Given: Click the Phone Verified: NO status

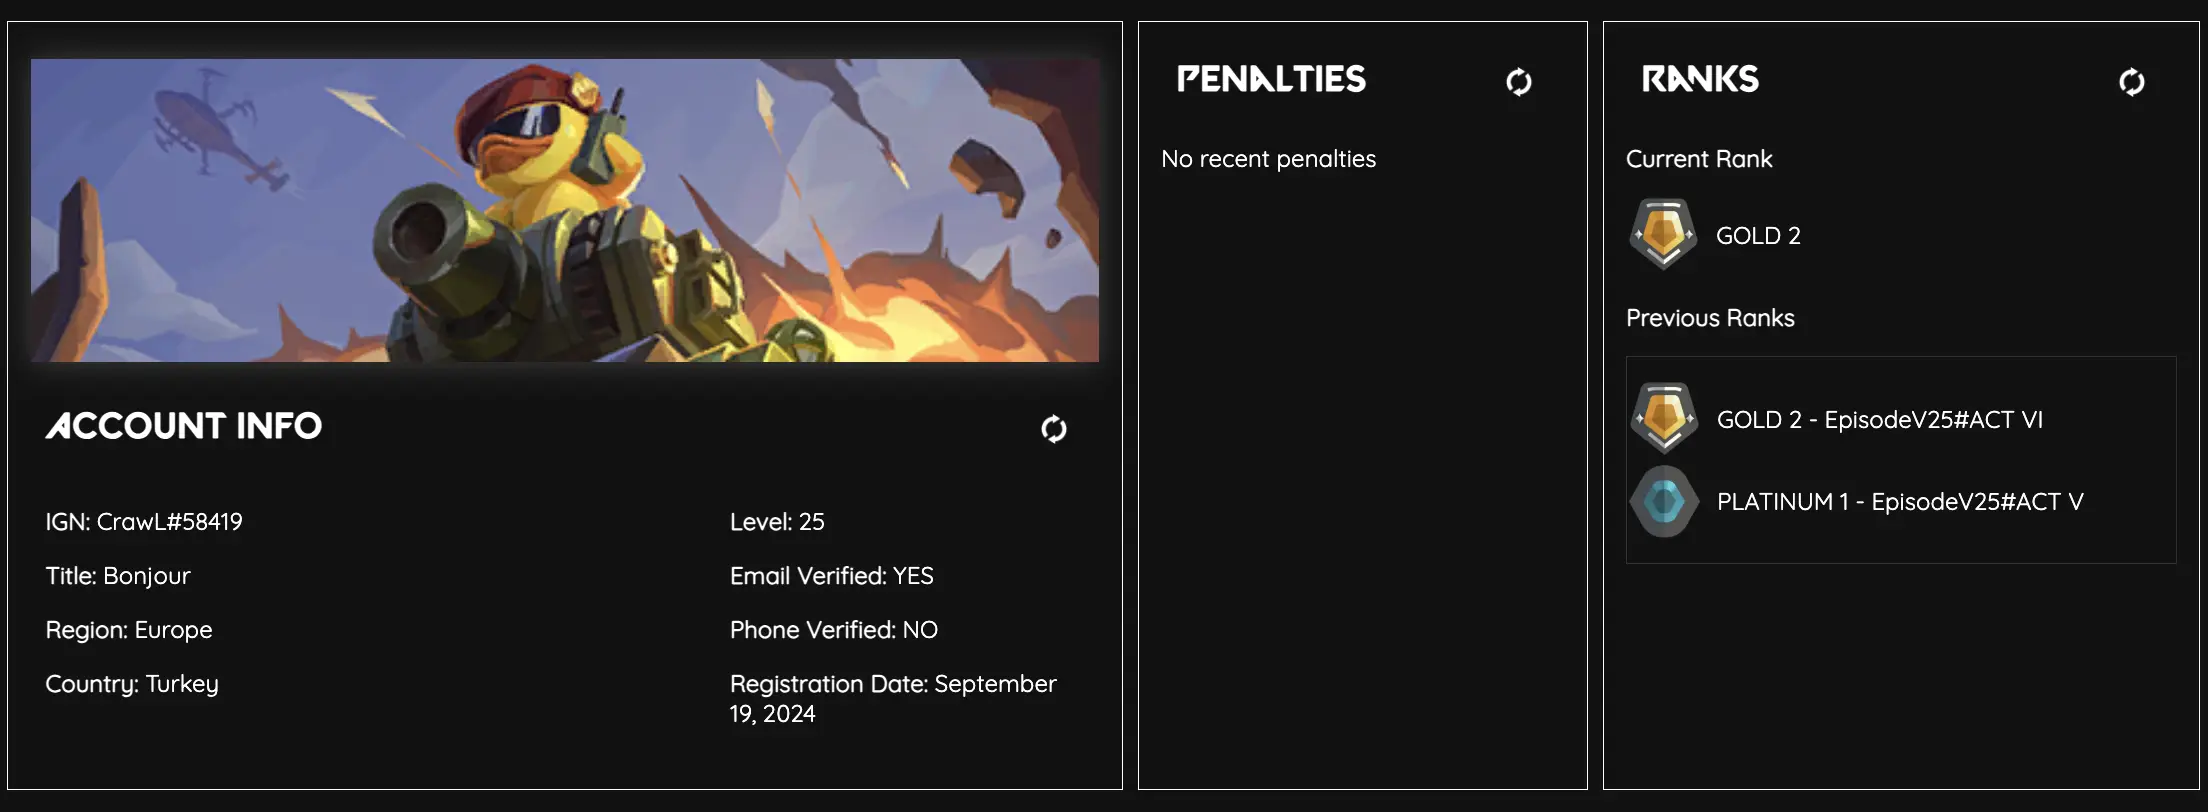Looking at the screenshot, I should click(834, 630).
